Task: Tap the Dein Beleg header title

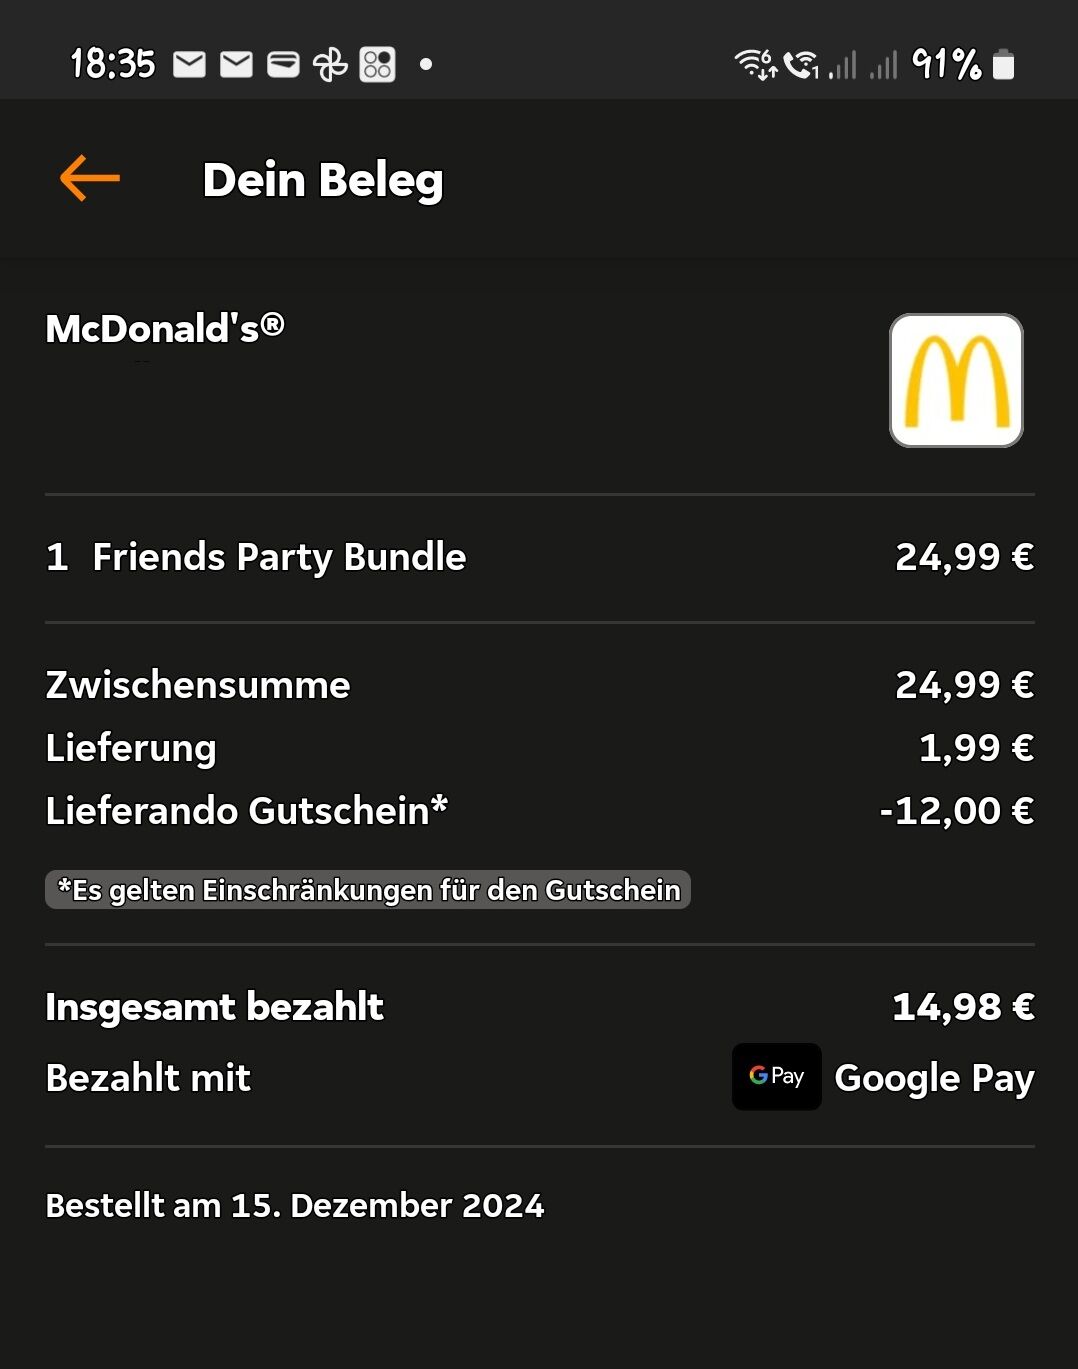Action: pos(322,180)
